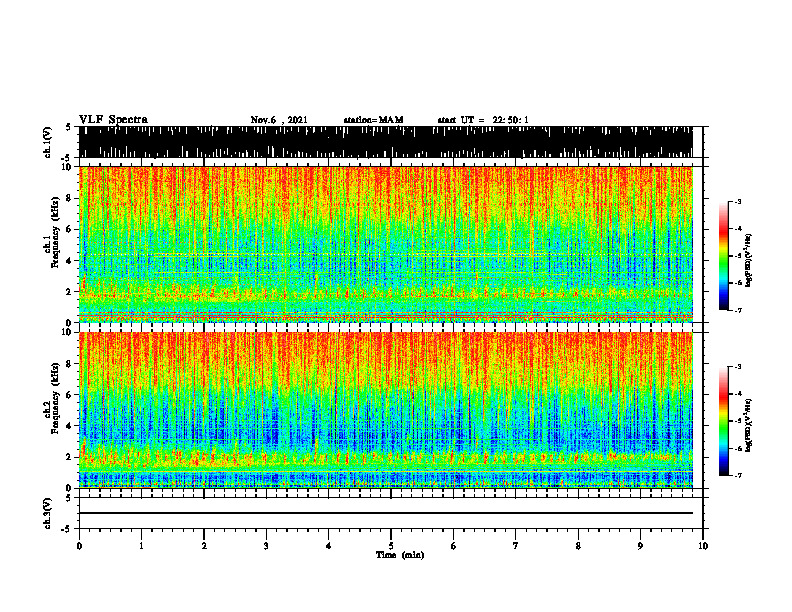This screenshot has width=792, height=612.
Task: Click the "VLF Spectra" plot title
Action: click(x=113, y=119)
